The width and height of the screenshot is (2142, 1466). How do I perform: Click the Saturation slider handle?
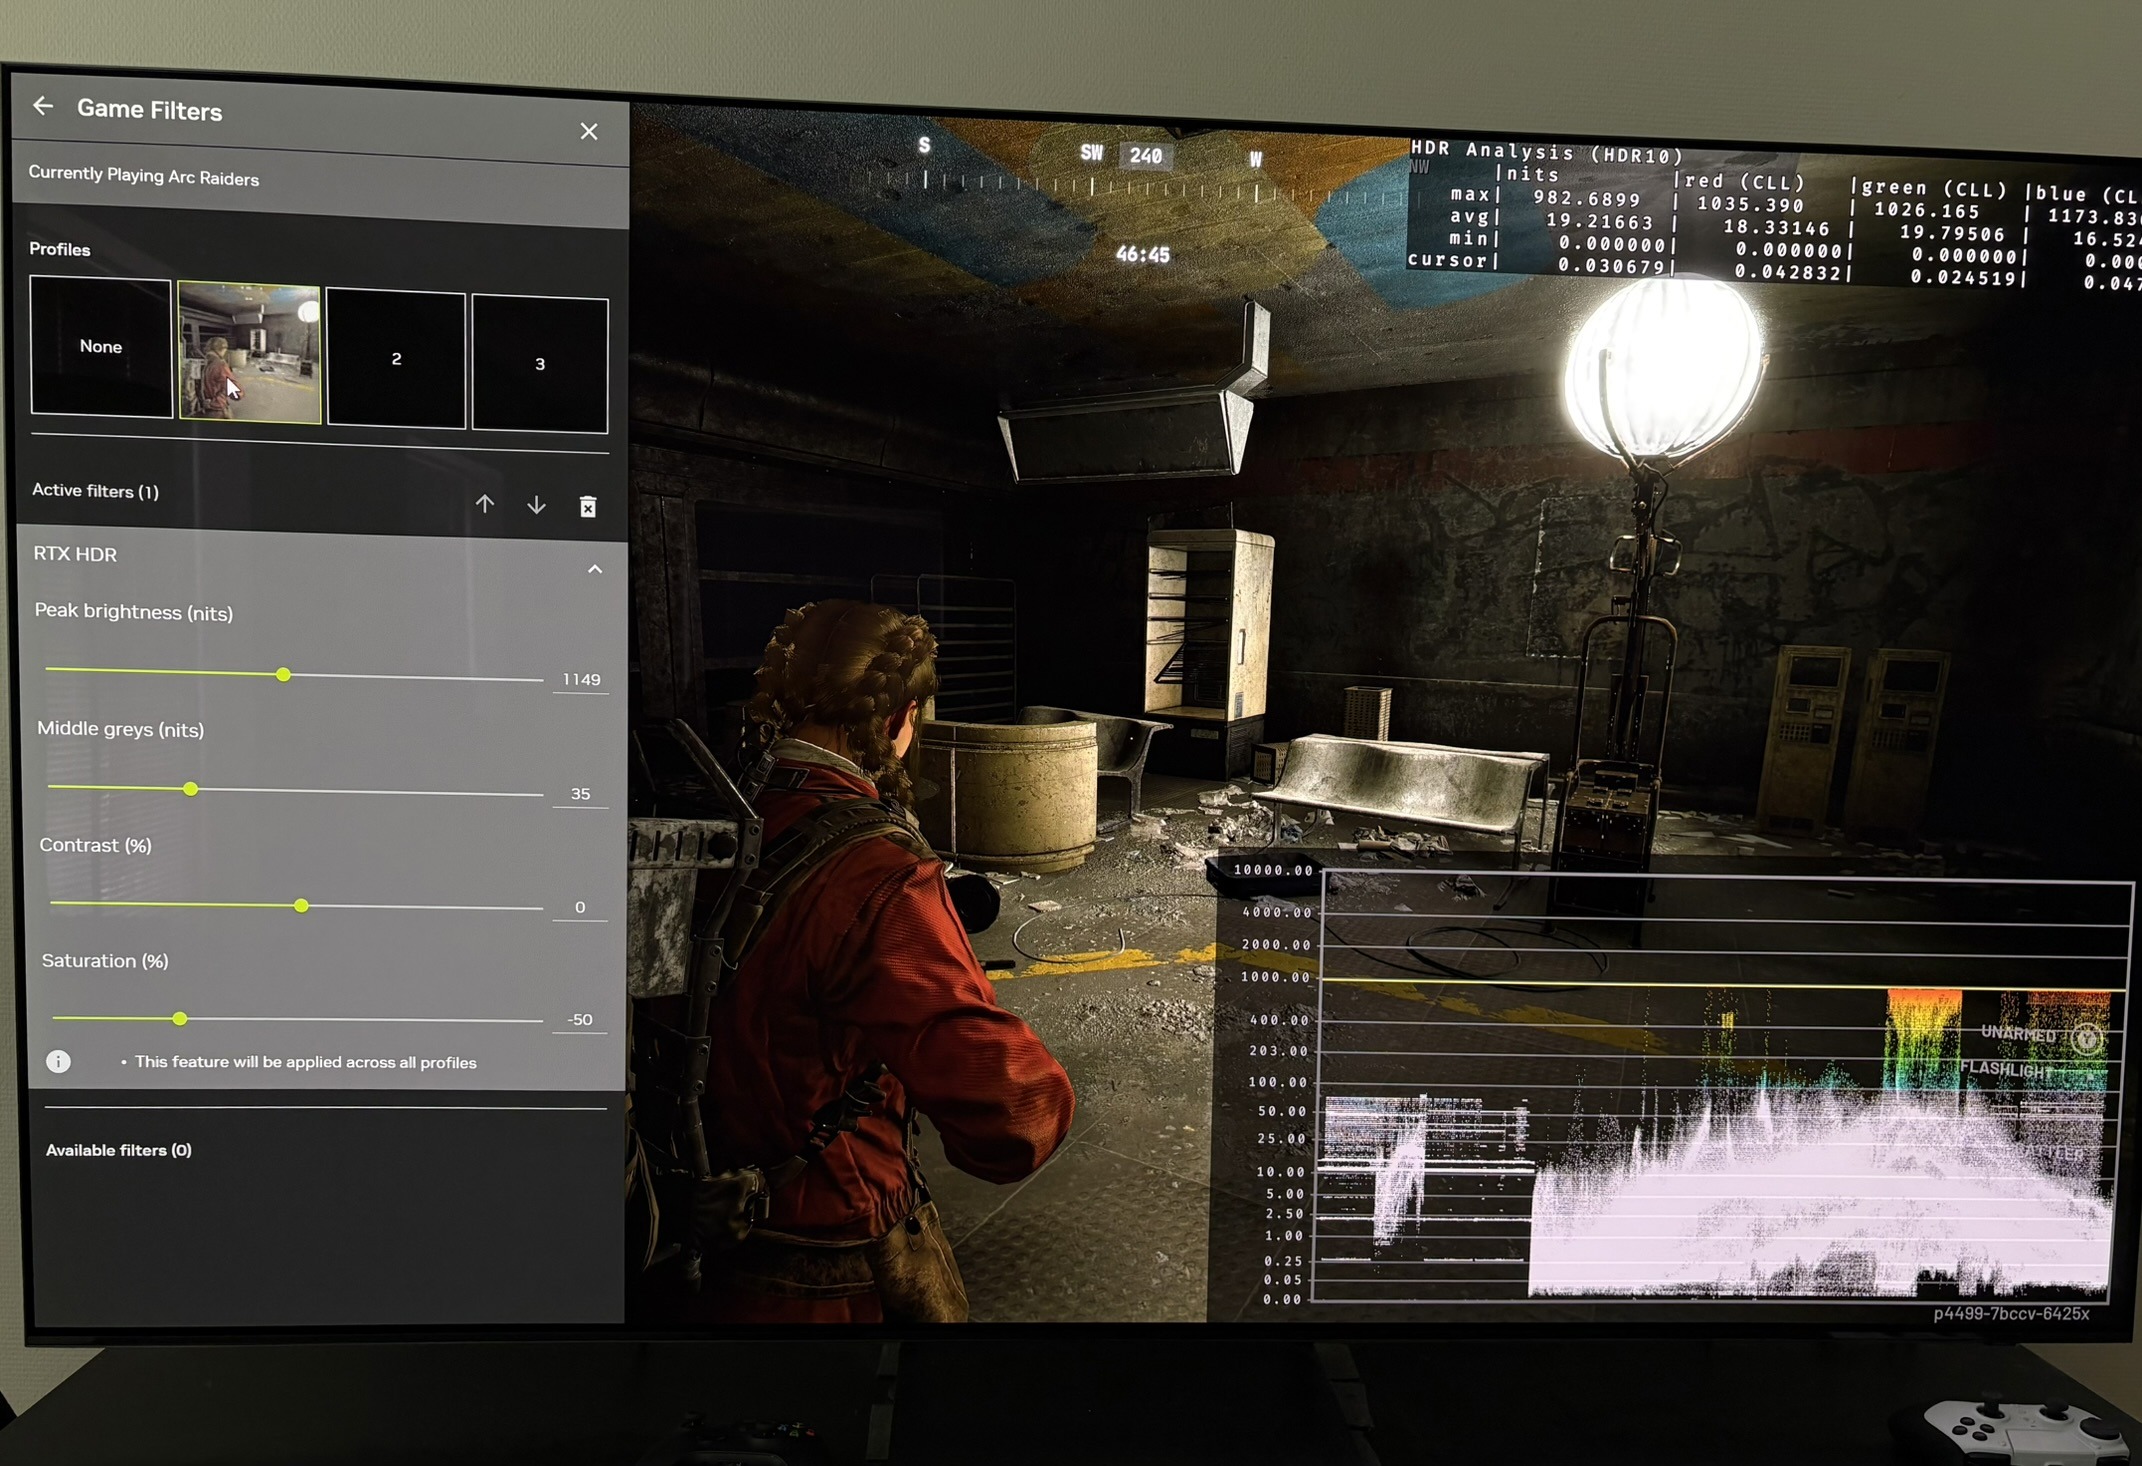click(x=180, y=1019)
